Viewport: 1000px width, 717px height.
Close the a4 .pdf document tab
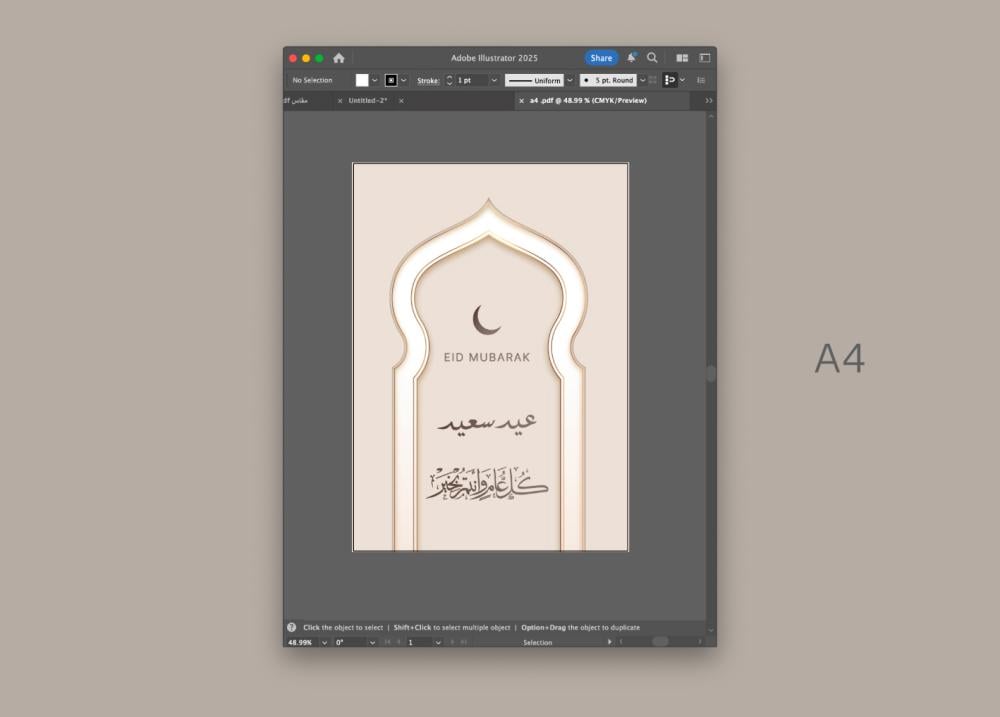pyautogui.click(x=521, y=101)
